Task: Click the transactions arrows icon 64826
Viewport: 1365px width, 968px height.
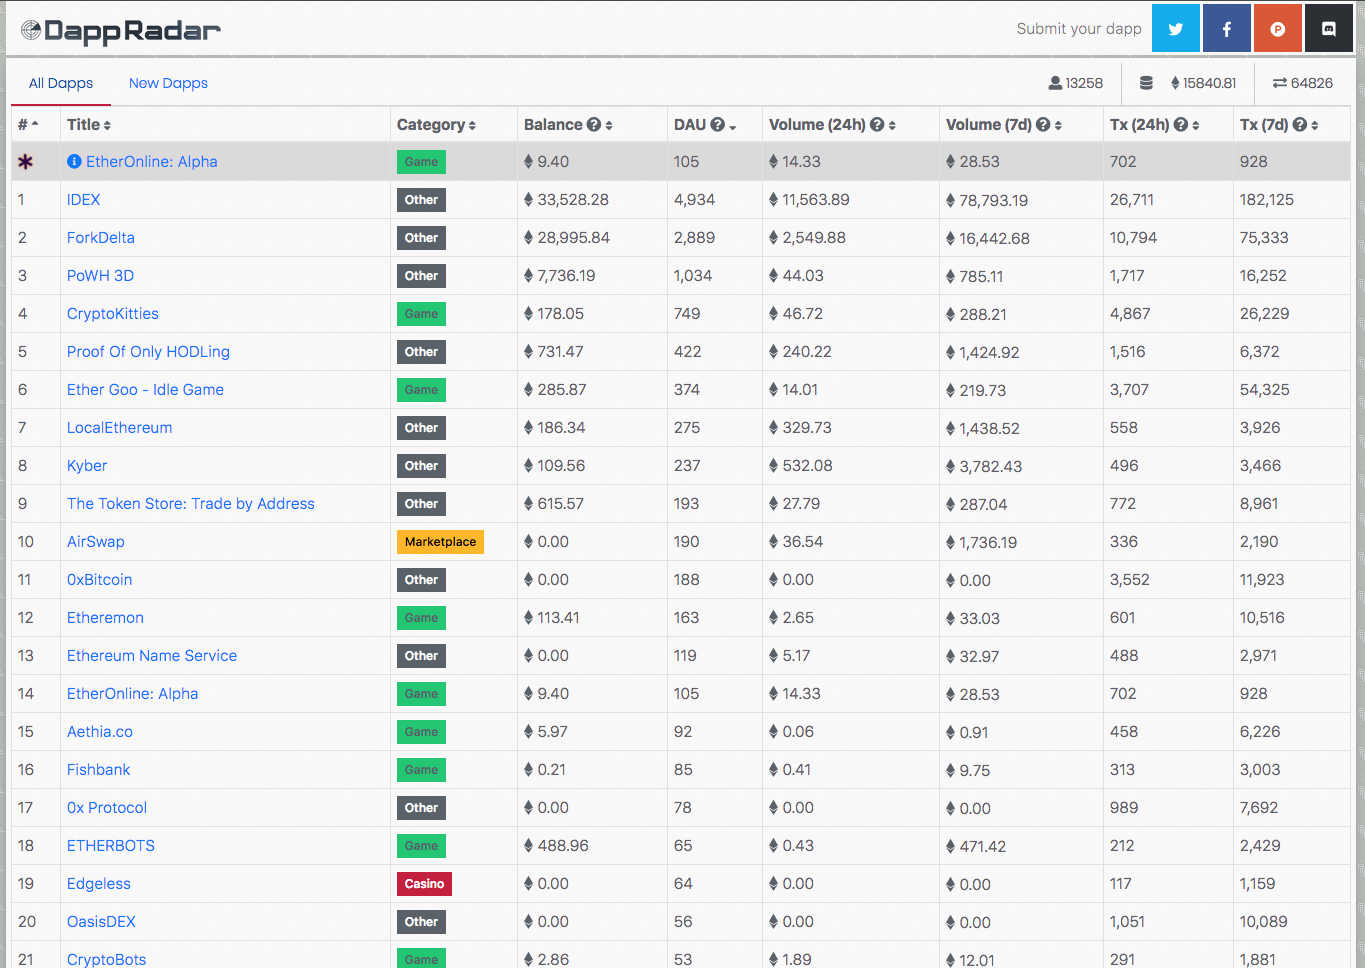Action: pos(1279,83)
